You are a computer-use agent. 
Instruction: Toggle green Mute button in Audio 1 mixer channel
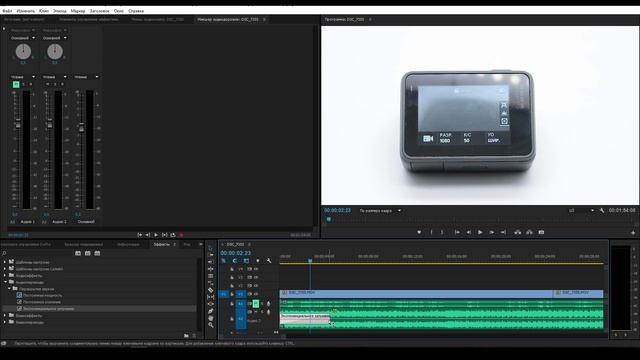(x=16, y=84)
